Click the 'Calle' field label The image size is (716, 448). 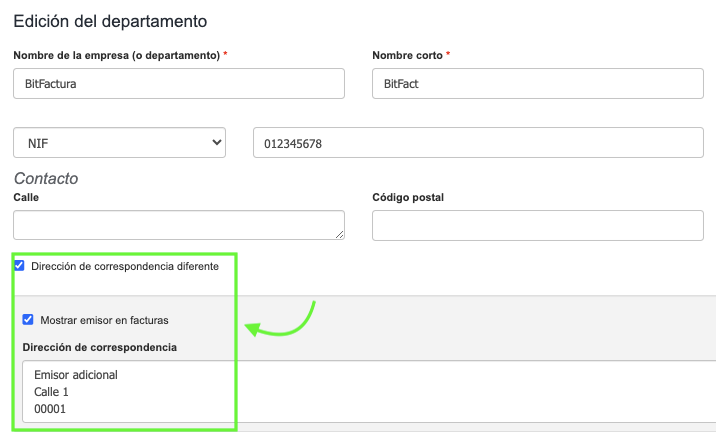click(x=26, y=197)
